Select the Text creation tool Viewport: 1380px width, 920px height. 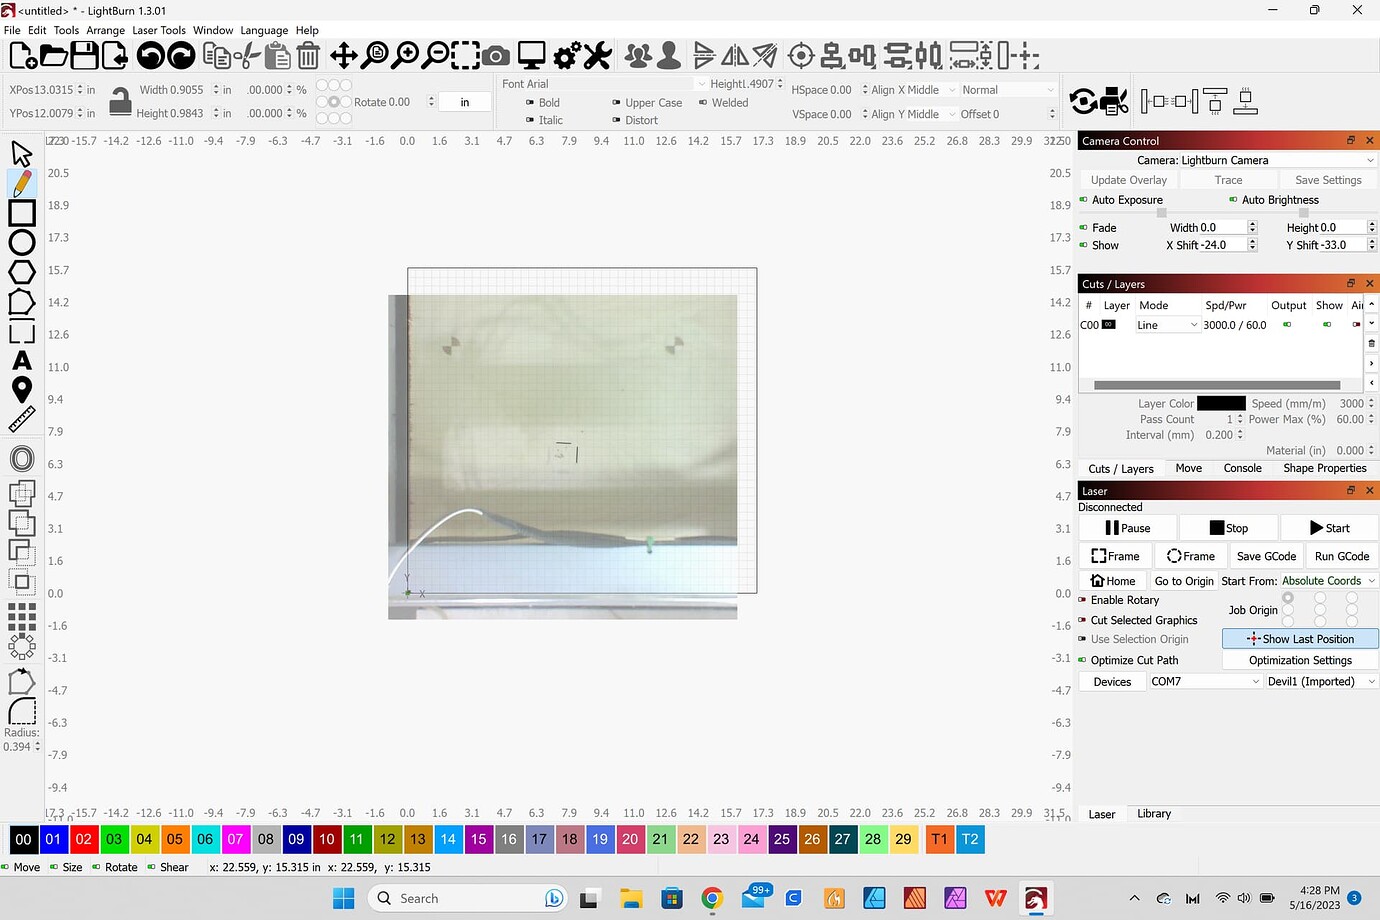click(x=22, y=361)
